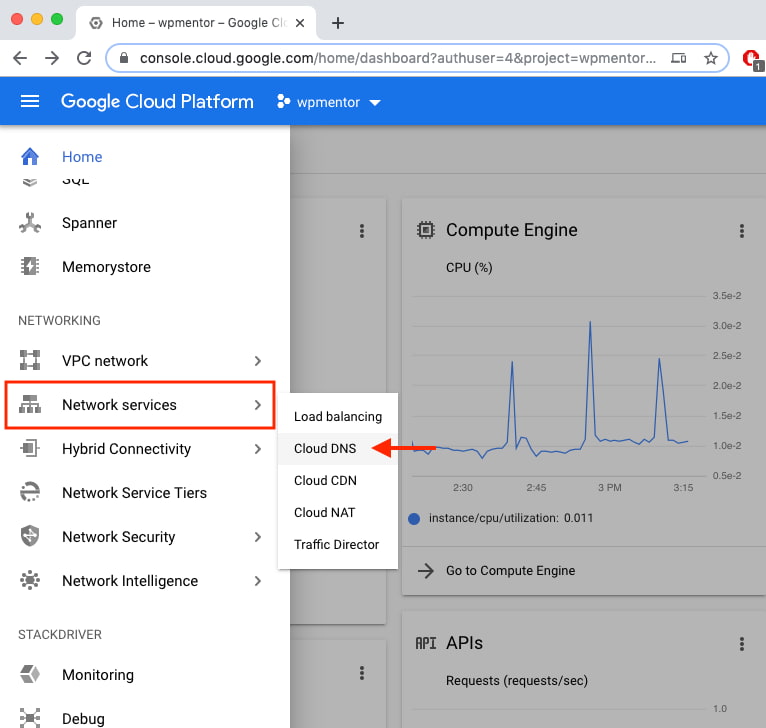Expand the Network Intelligence submenu chevron
Viewport: 766px width, 728px height.
tap(258, 580)
